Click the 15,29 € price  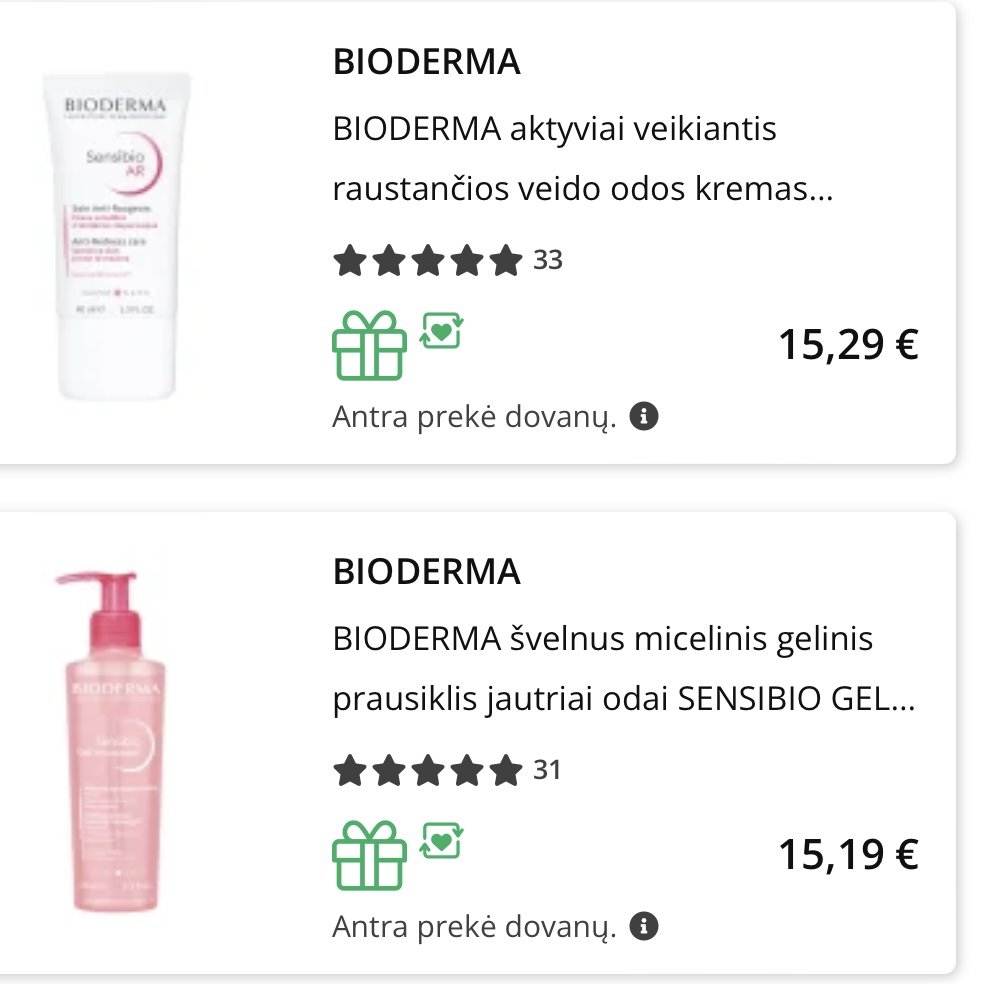(848, 345)
